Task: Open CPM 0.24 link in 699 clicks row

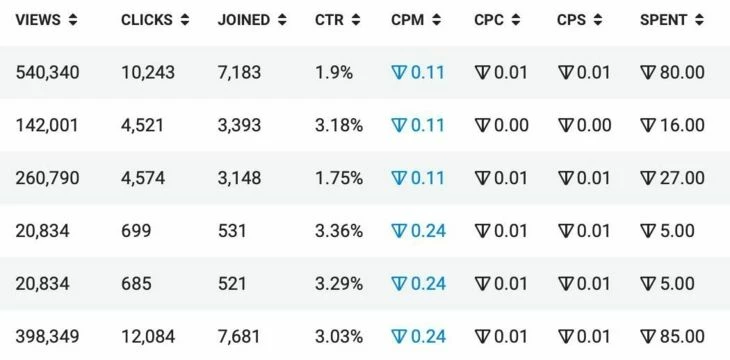Action: point(418,231)
